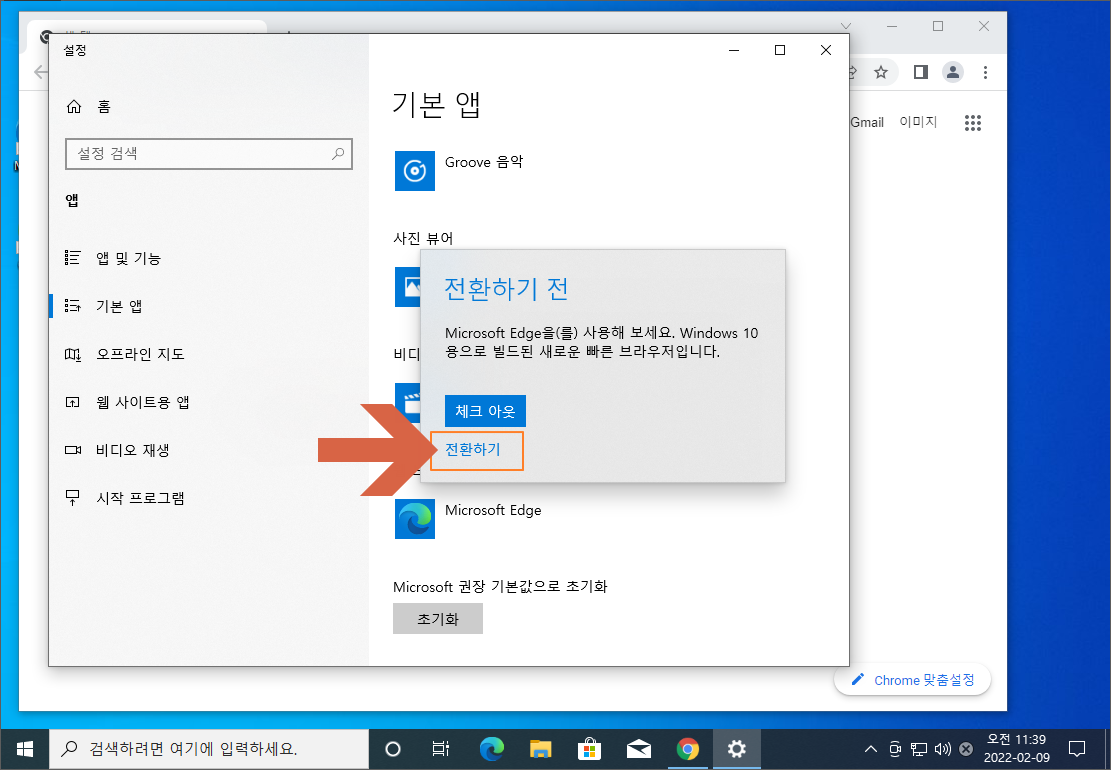This screenshot has width=1111, height=770.
Task: Click the Groove 음악 label
Action: [x=484, y=162]
